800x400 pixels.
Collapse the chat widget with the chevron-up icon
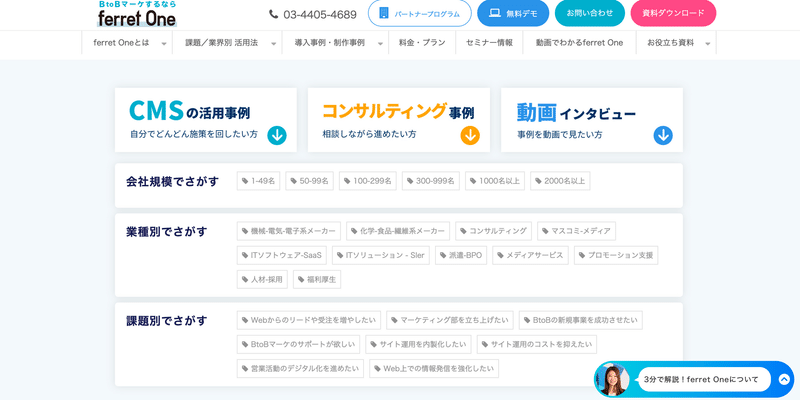(x=784, y=380)
